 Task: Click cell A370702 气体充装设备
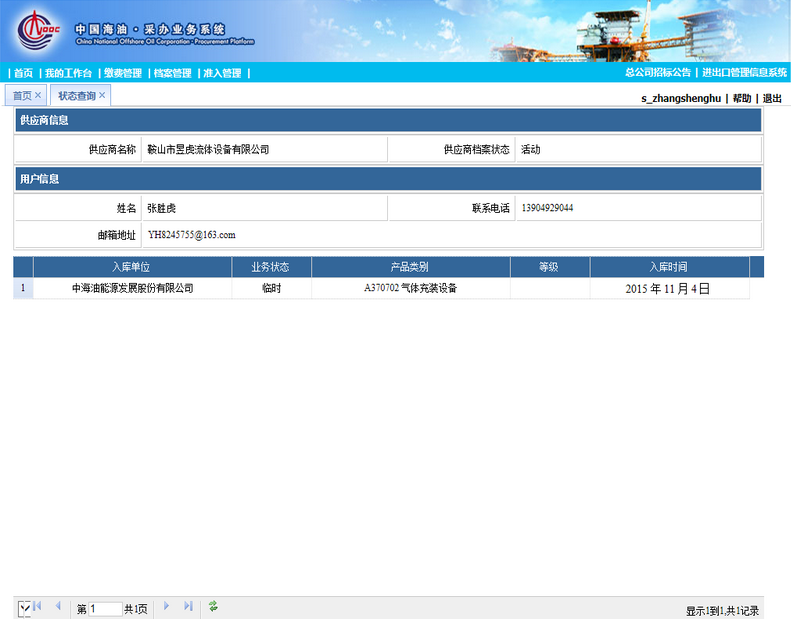[411, 288]
